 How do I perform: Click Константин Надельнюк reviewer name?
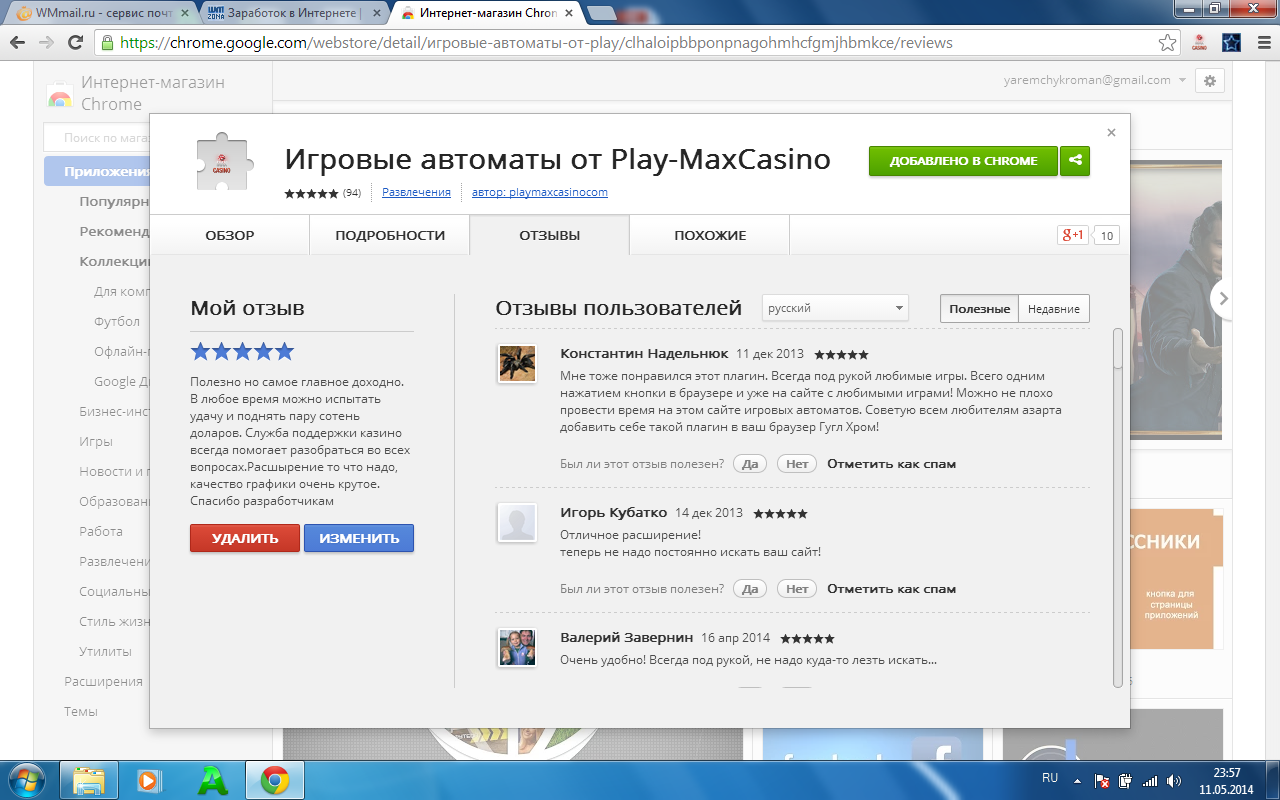pos(642,354)
